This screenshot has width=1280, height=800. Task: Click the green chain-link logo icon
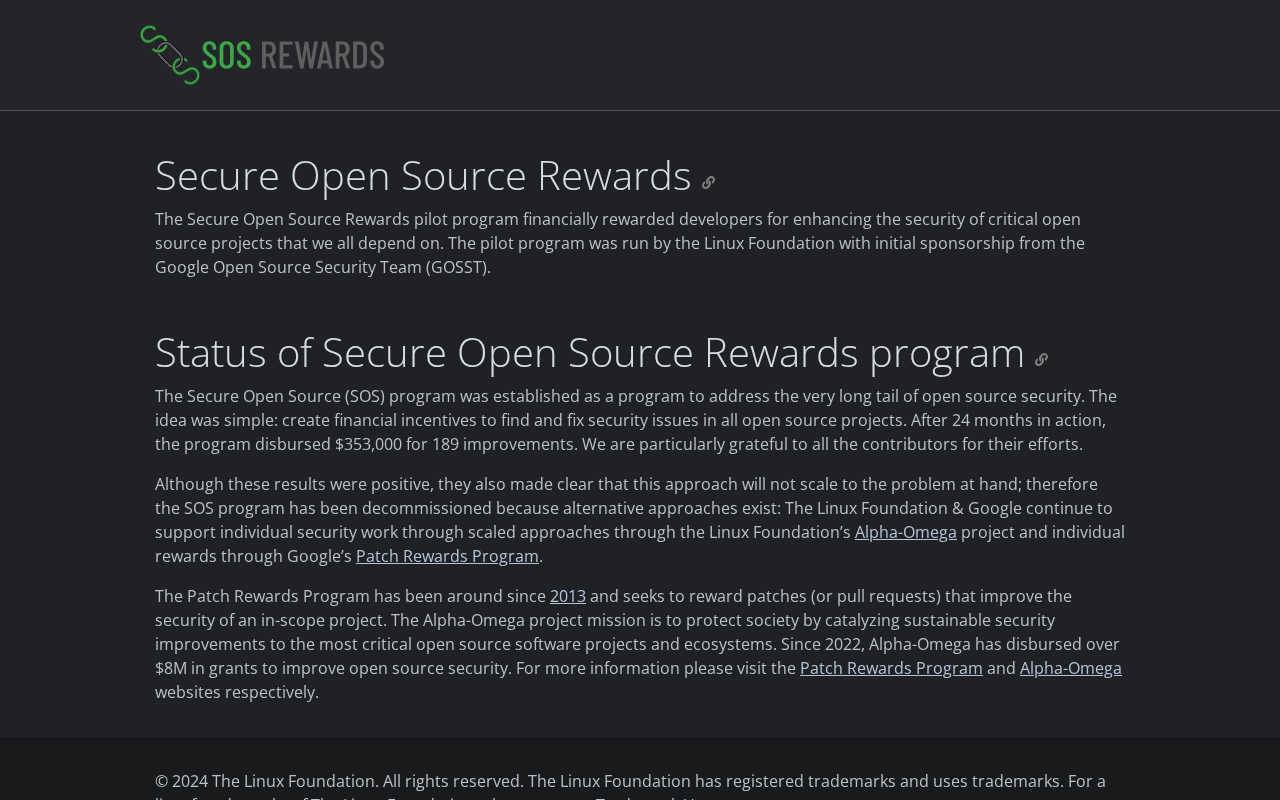(169, 55)
